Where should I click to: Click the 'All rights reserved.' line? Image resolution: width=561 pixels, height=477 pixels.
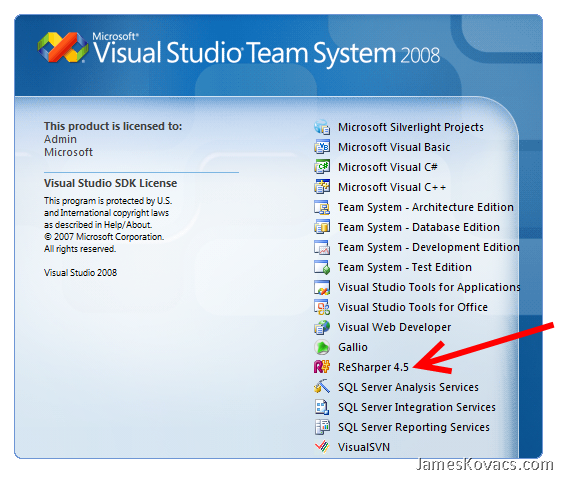(x=80, y=249)
